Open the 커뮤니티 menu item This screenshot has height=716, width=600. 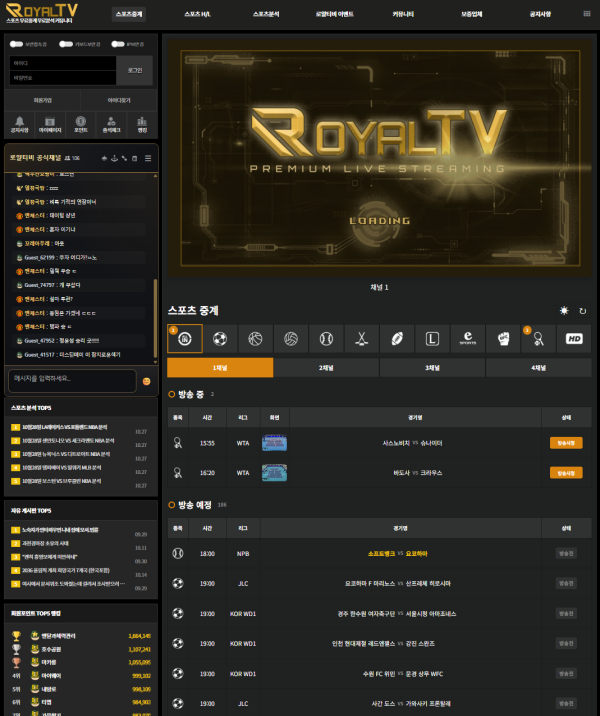[x=403, y=14]
